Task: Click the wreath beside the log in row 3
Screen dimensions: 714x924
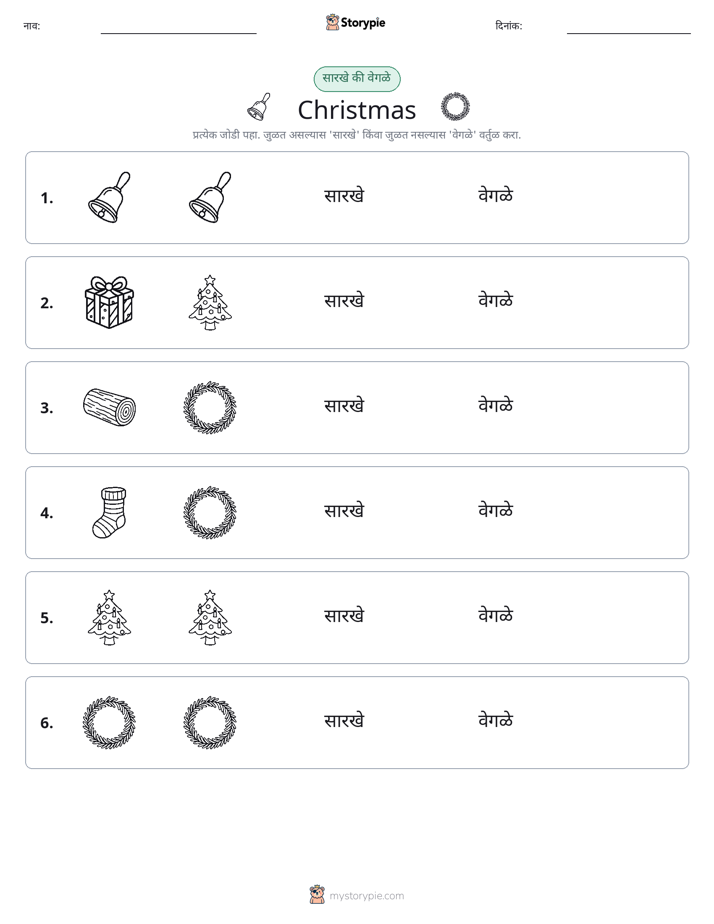Action: tap(210, 407)
